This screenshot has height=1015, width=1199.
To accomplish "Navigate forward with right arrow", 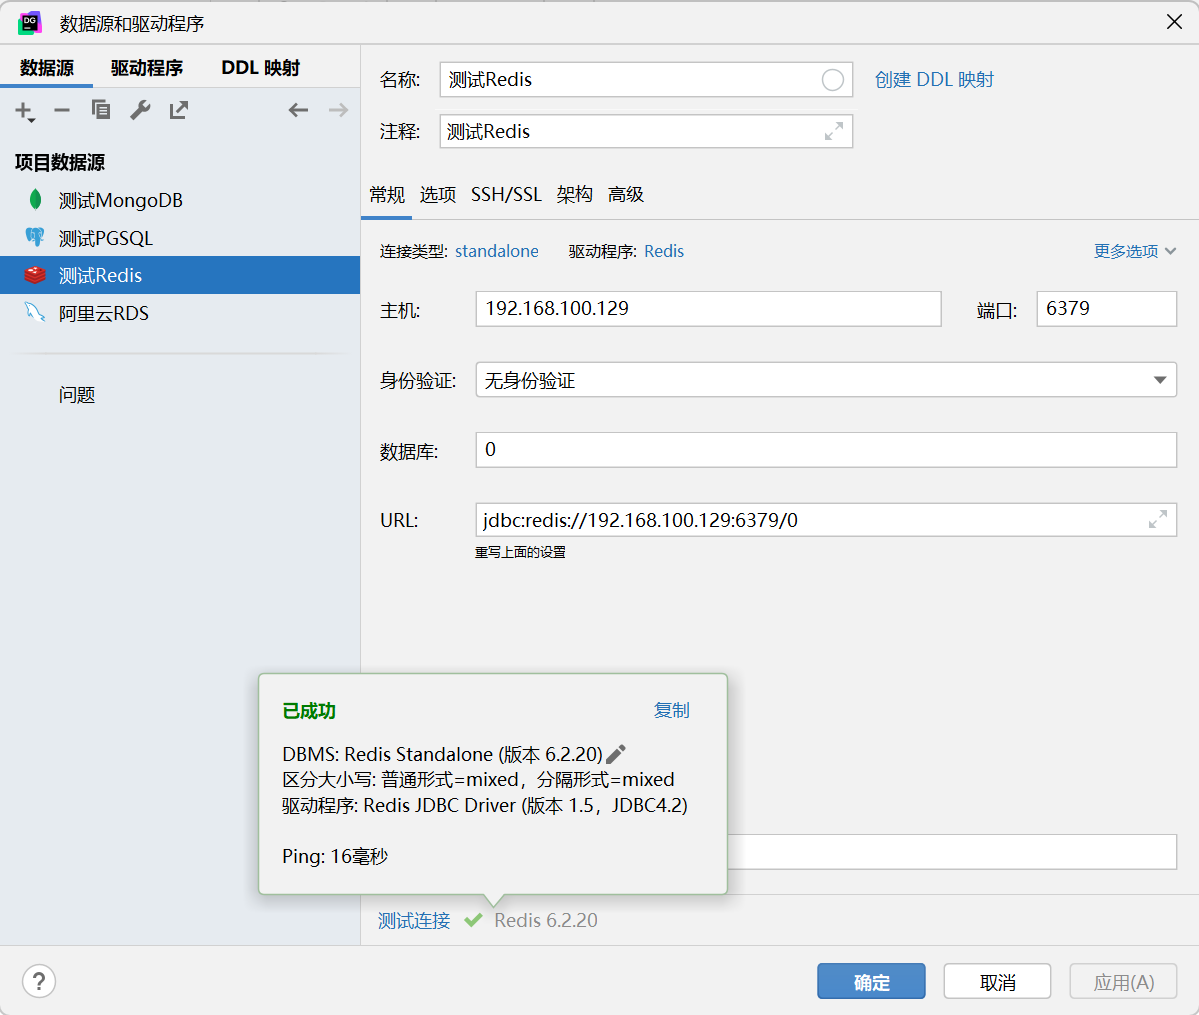I will [338, 110].
